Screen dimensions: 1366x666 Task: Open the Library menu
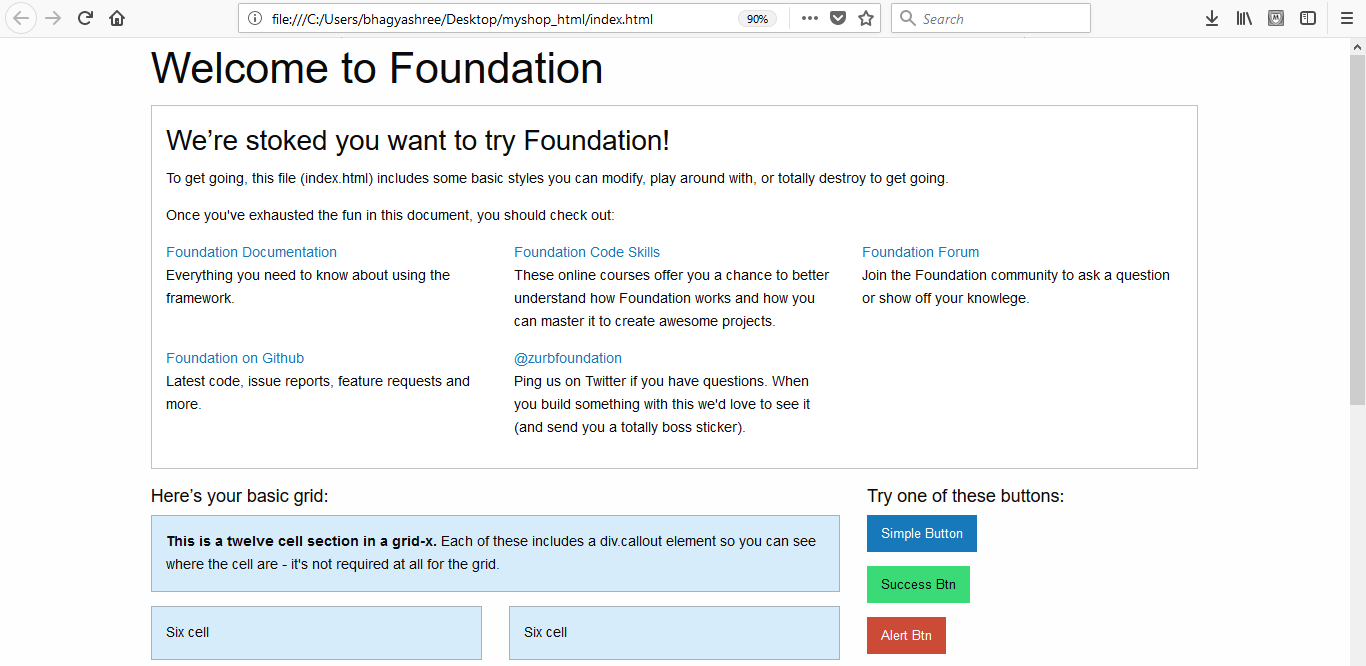[x=1244, y=18]
